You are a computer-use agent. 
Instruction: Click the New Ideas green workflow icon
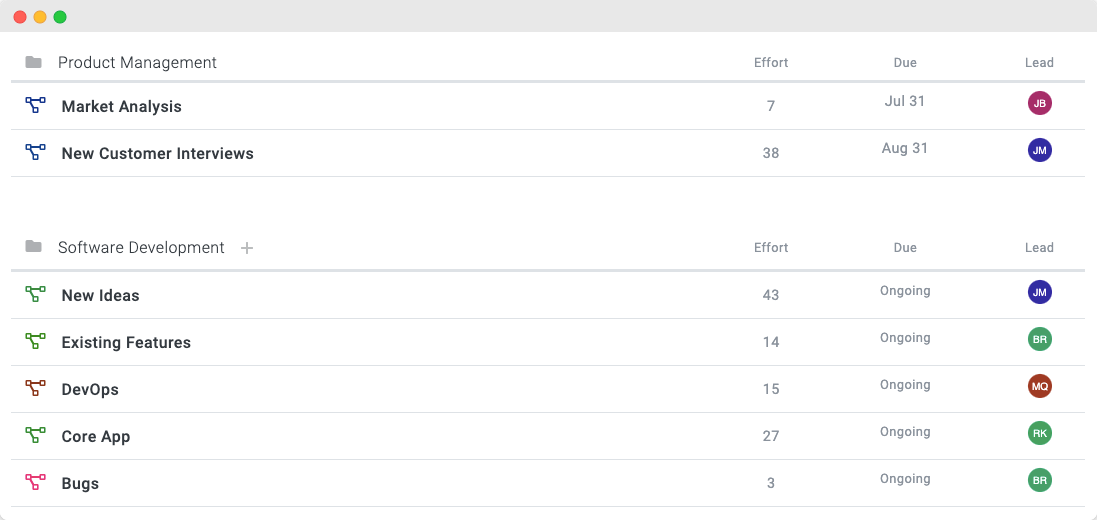point(35,294)
